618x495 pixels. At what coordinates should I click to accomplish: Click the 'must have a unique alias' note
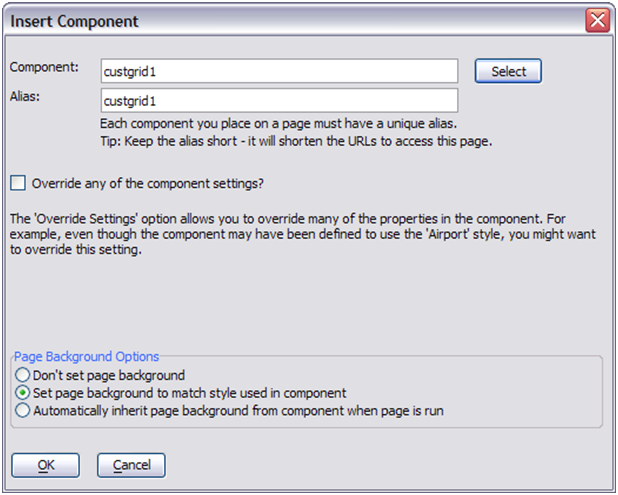[278, 124]
